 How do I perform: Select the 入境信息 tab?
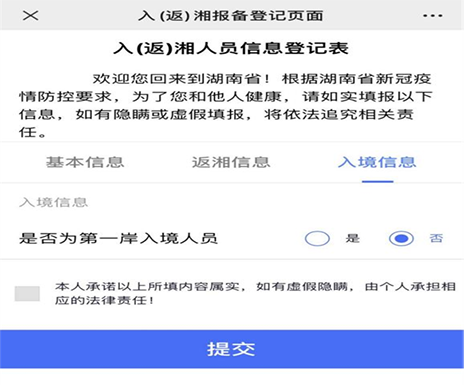pos(377,162)
